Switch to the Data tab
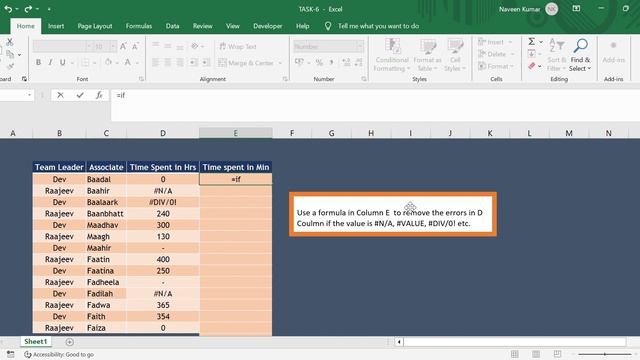 point(172,26)
